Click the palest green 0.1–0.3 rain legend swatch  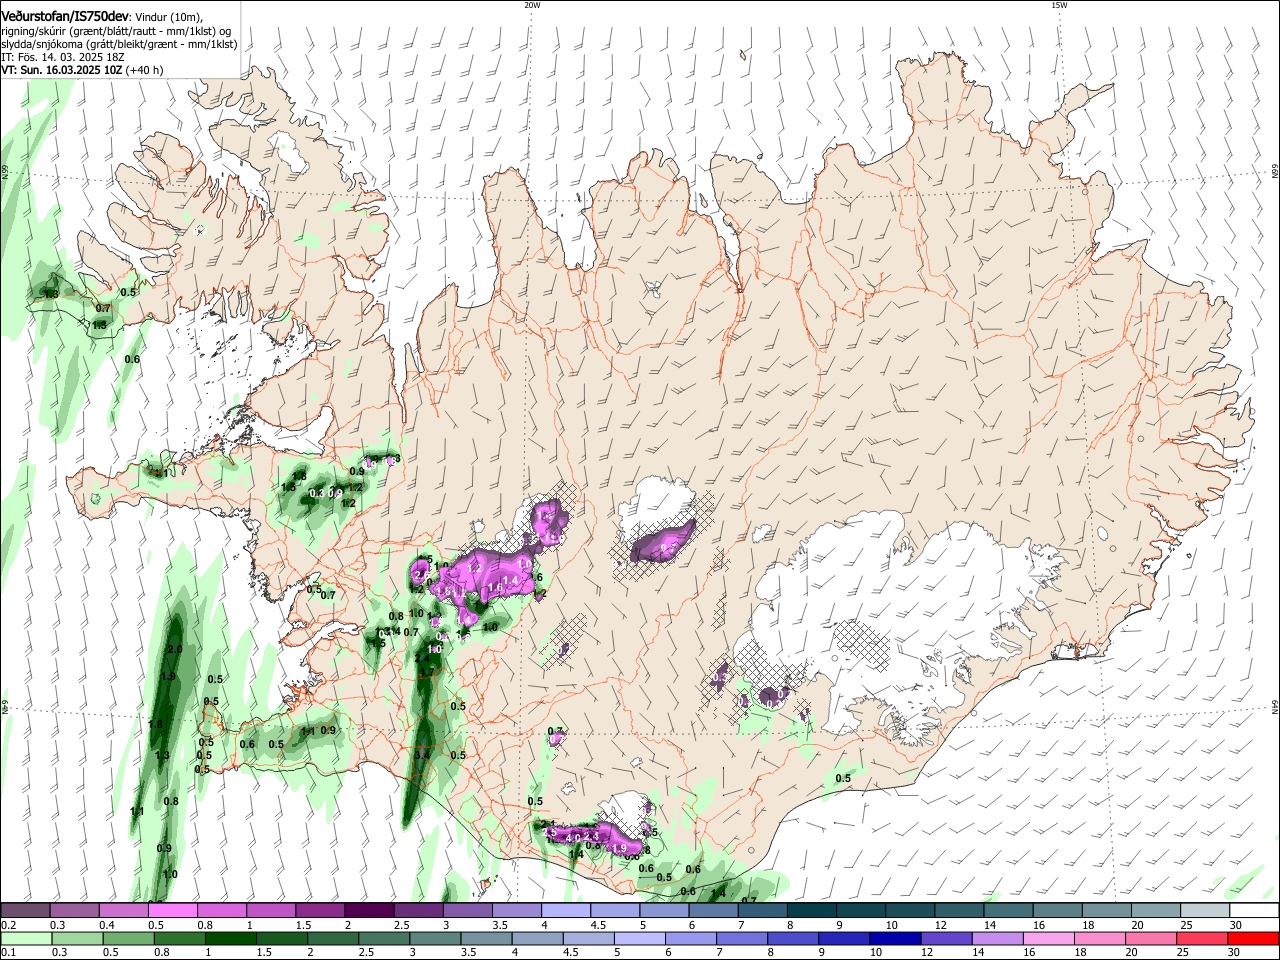(28, 938)
